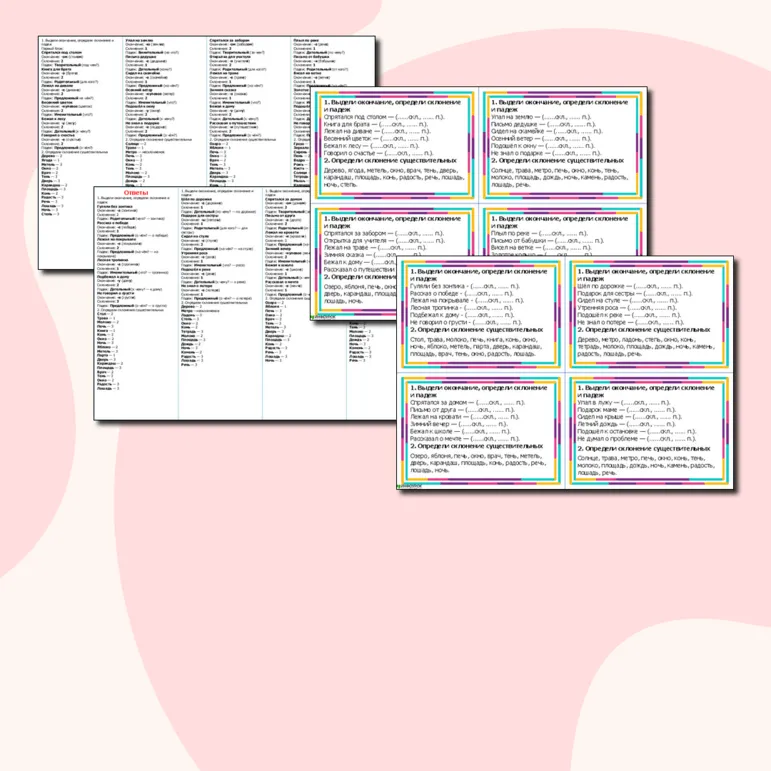This screenshot has height=771, width=771.
Task: Click the line 'Книга для брата'
Action: tap(376, 124)
